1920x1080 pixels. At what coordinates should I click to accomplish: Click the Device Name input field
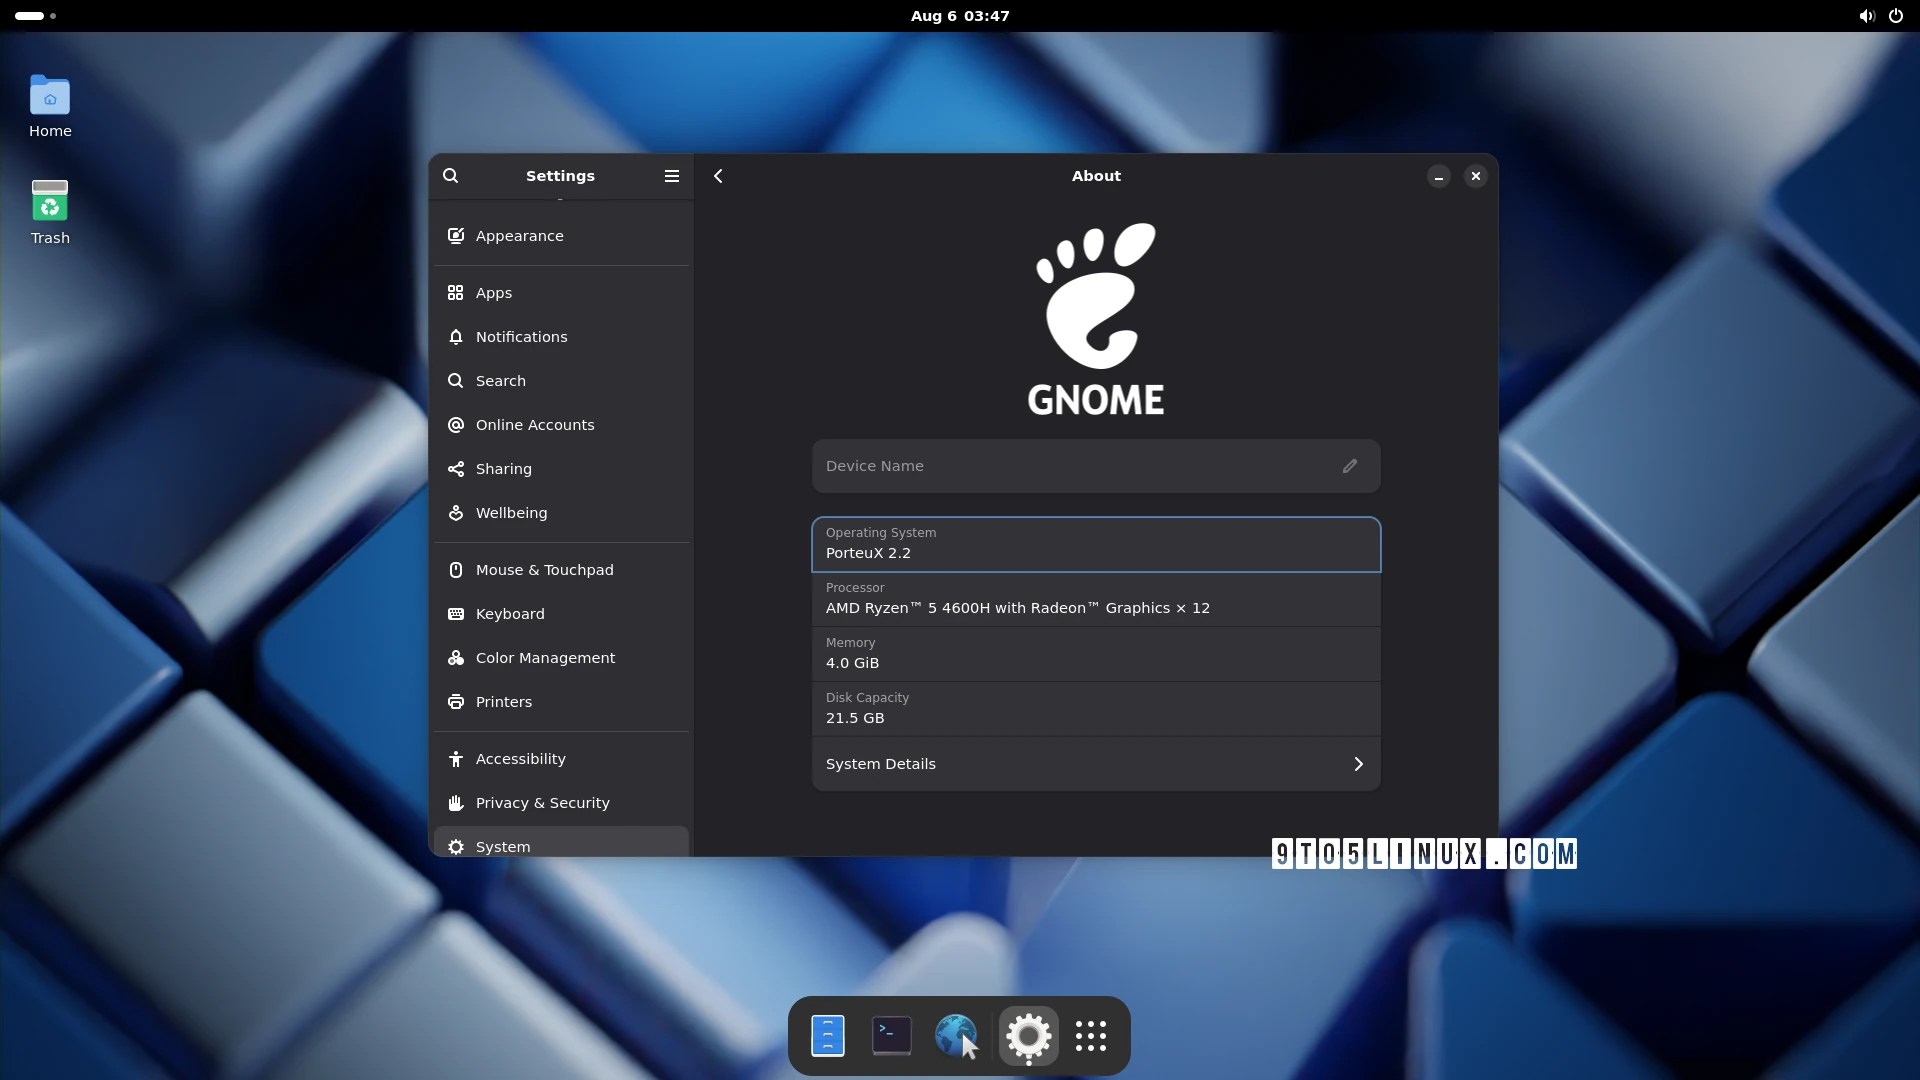tap(1070, 466)
